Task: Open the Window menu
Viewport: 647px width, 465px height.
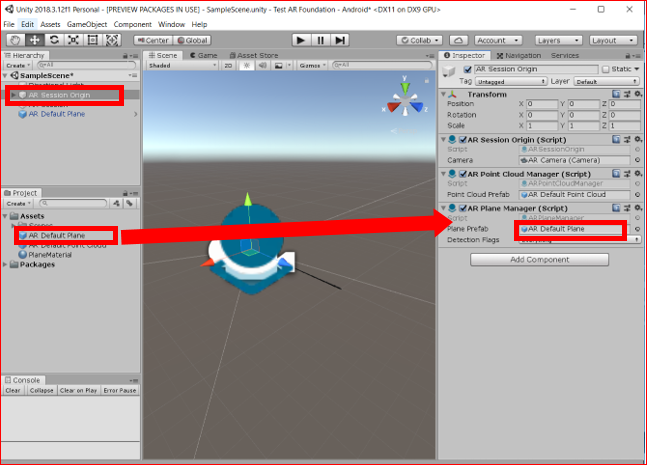Action: click(171, 24)
